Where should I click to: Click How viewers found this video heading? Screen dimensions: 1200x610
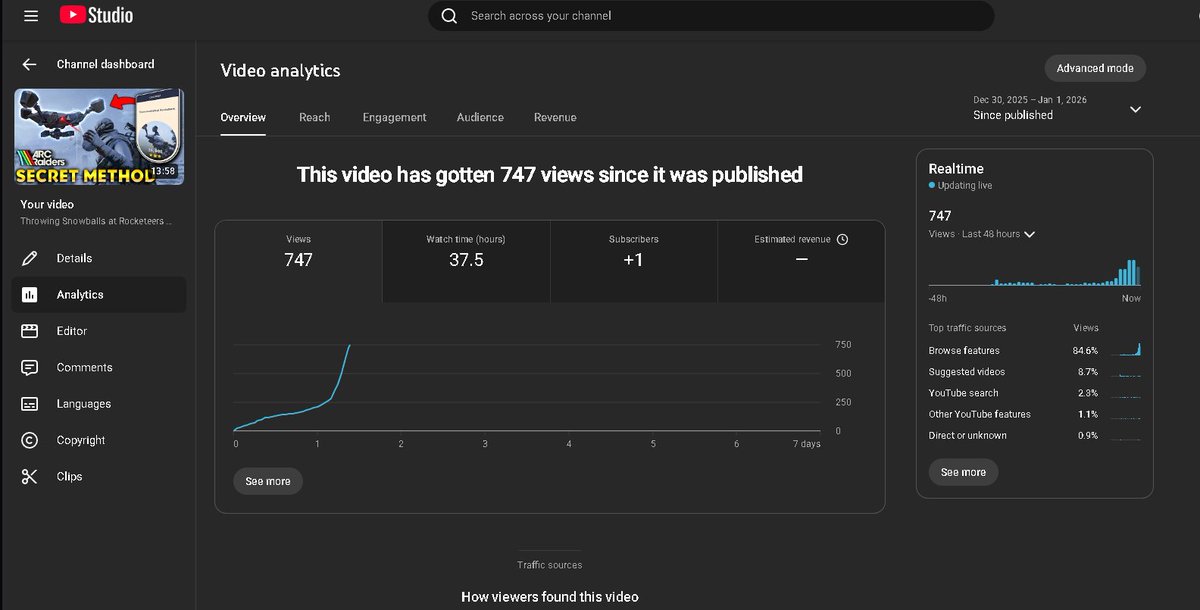550,597
